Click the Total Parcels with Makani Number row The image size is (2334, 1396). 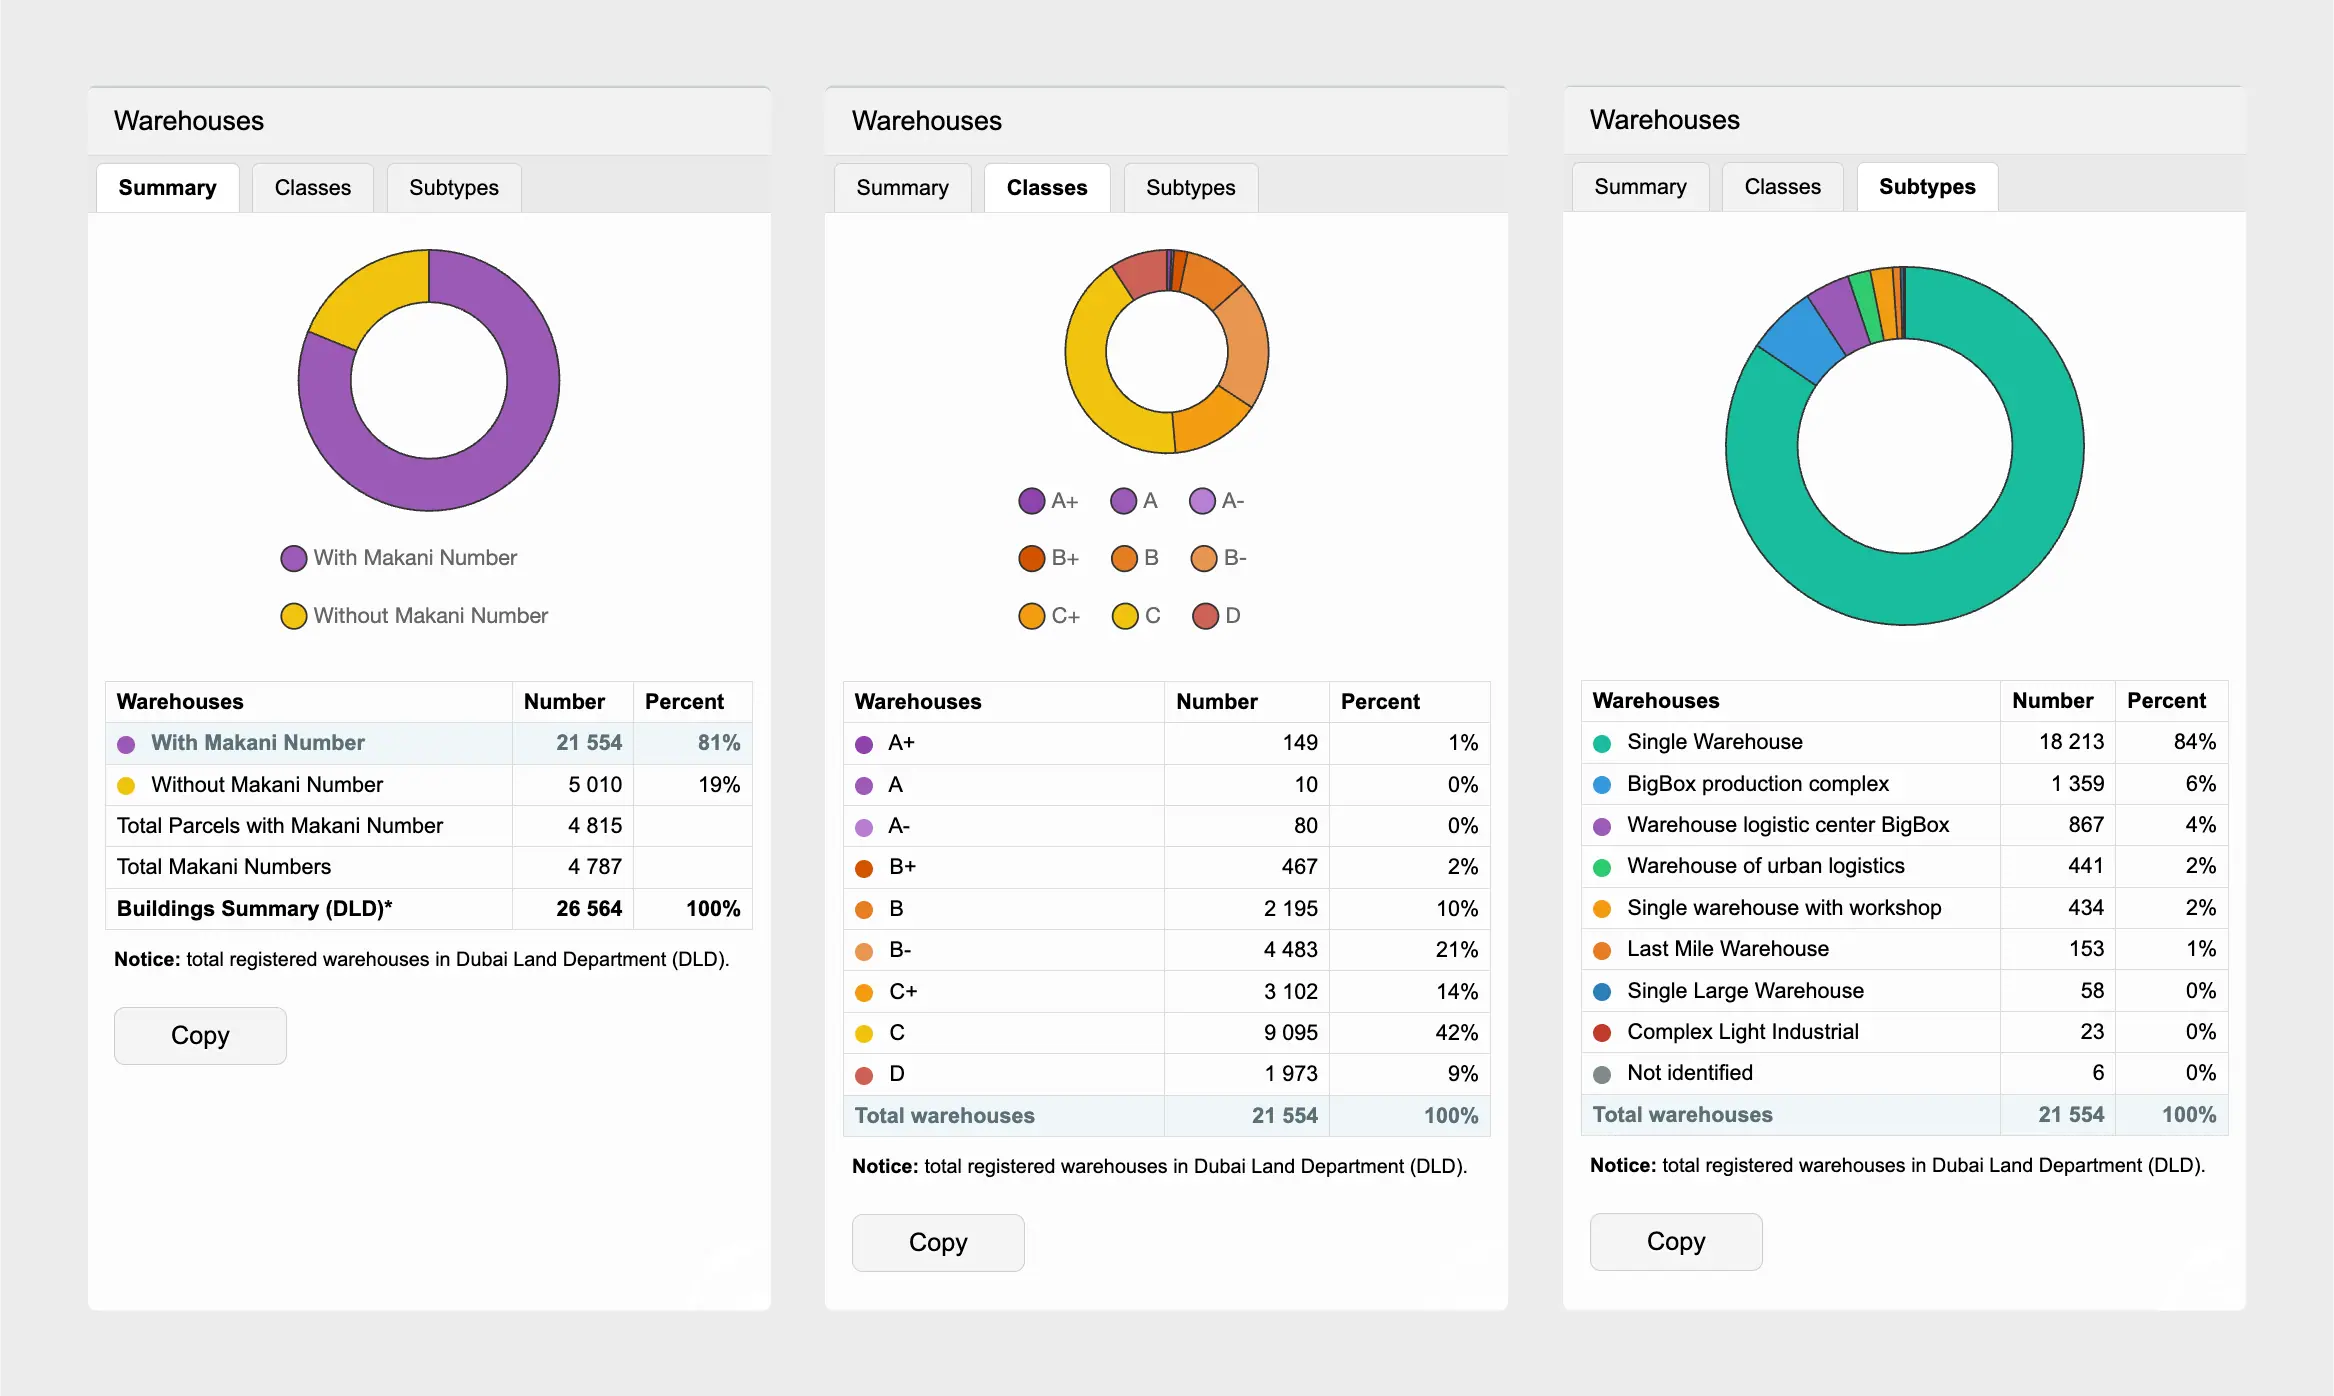click(429, 826)
